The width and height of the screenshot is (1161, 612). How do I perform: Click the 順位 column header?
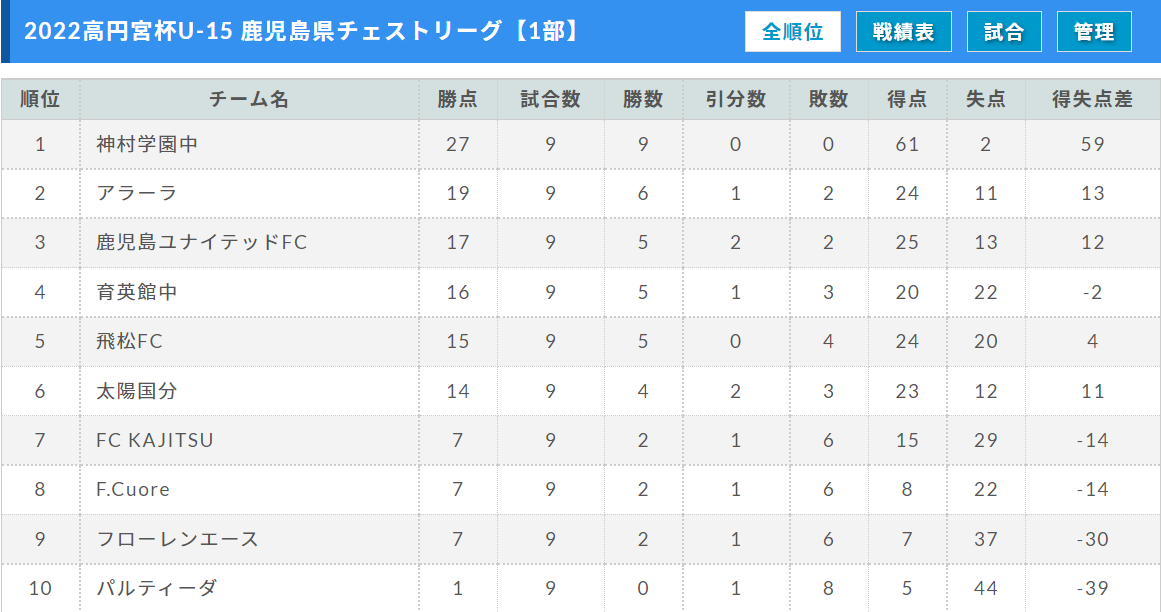[x=40, y=99]
